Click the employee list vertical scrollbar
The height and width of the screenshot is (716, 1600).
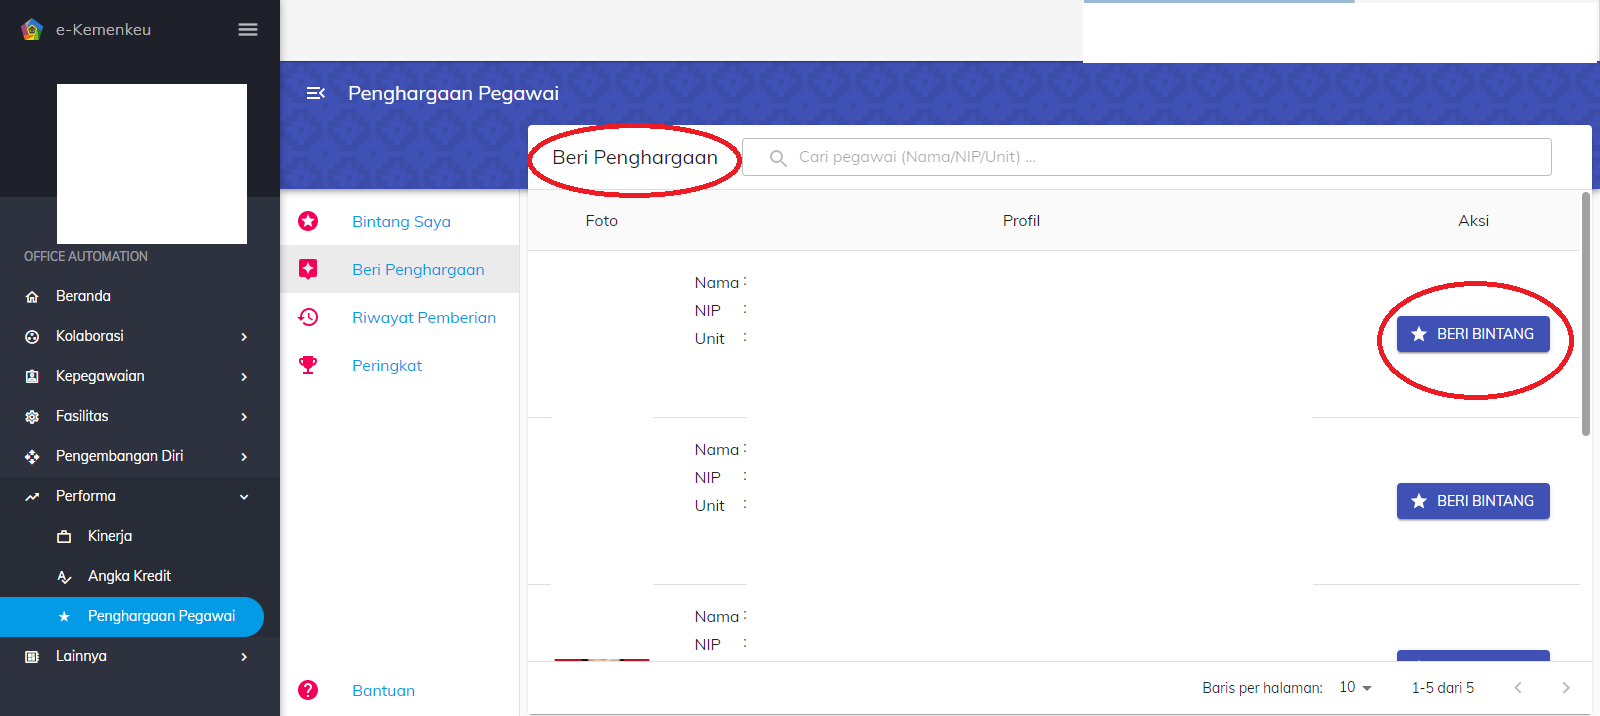point(1585,315)
